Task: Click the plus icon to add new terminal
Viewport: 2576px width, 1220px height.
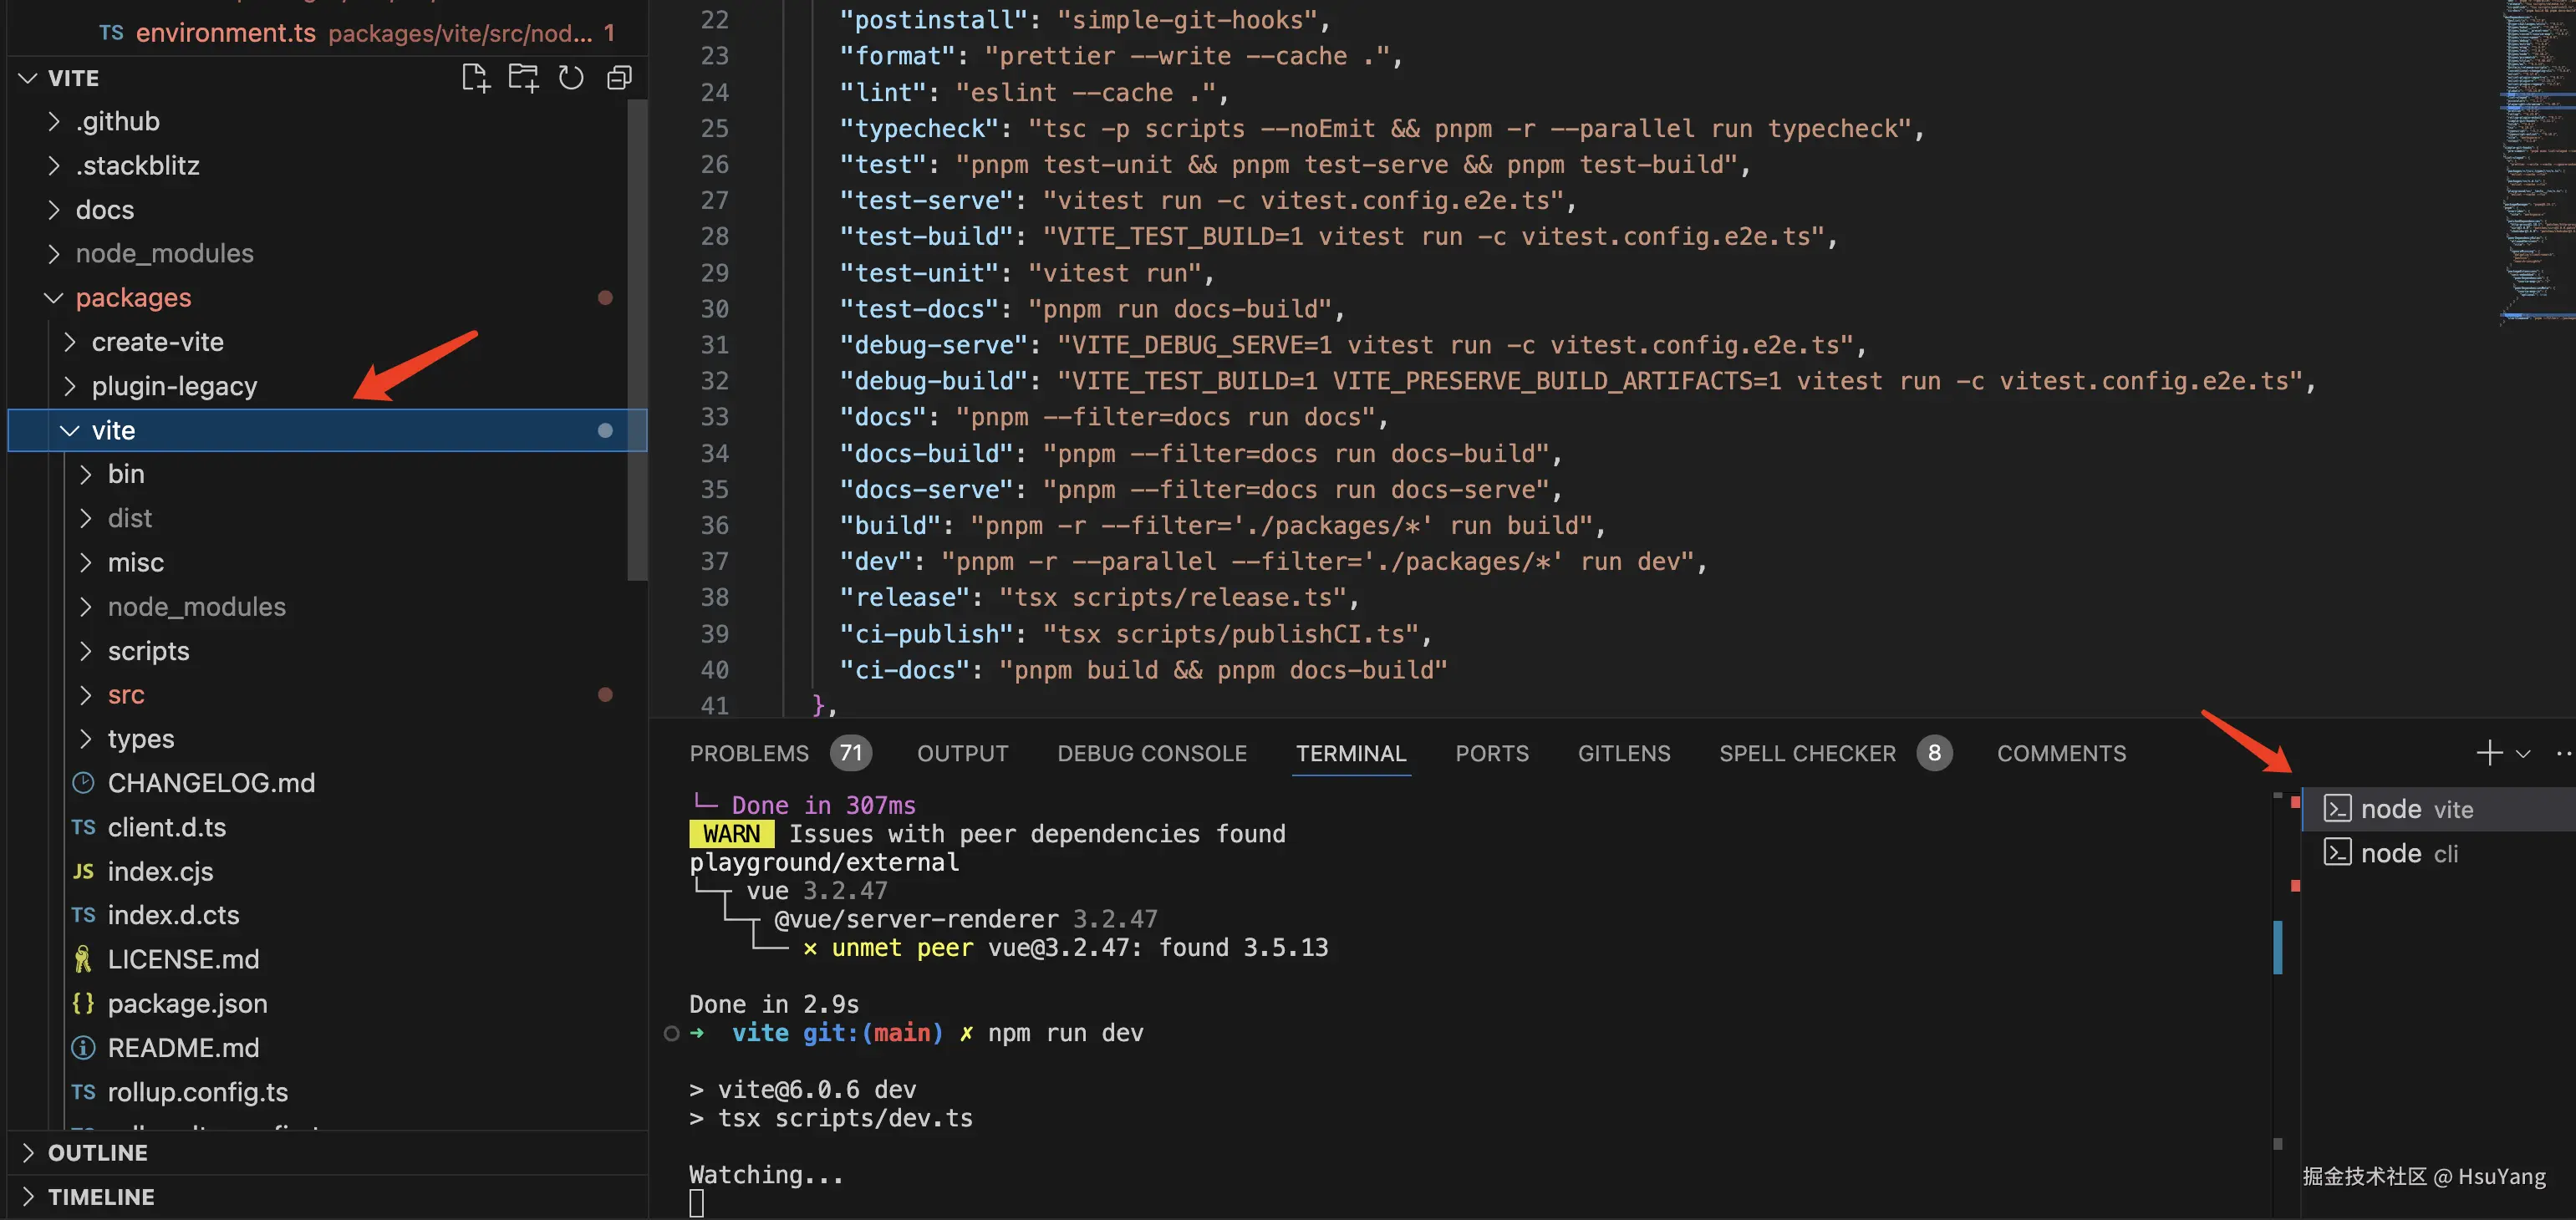Action: point(2489,753)
